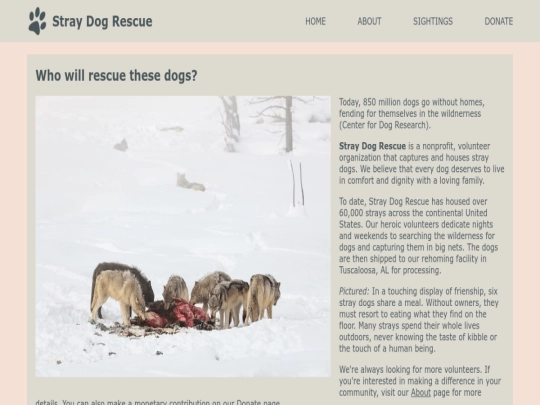Click the italic 'Pictured:' caption label
The image size is (540, 405).
354,291
